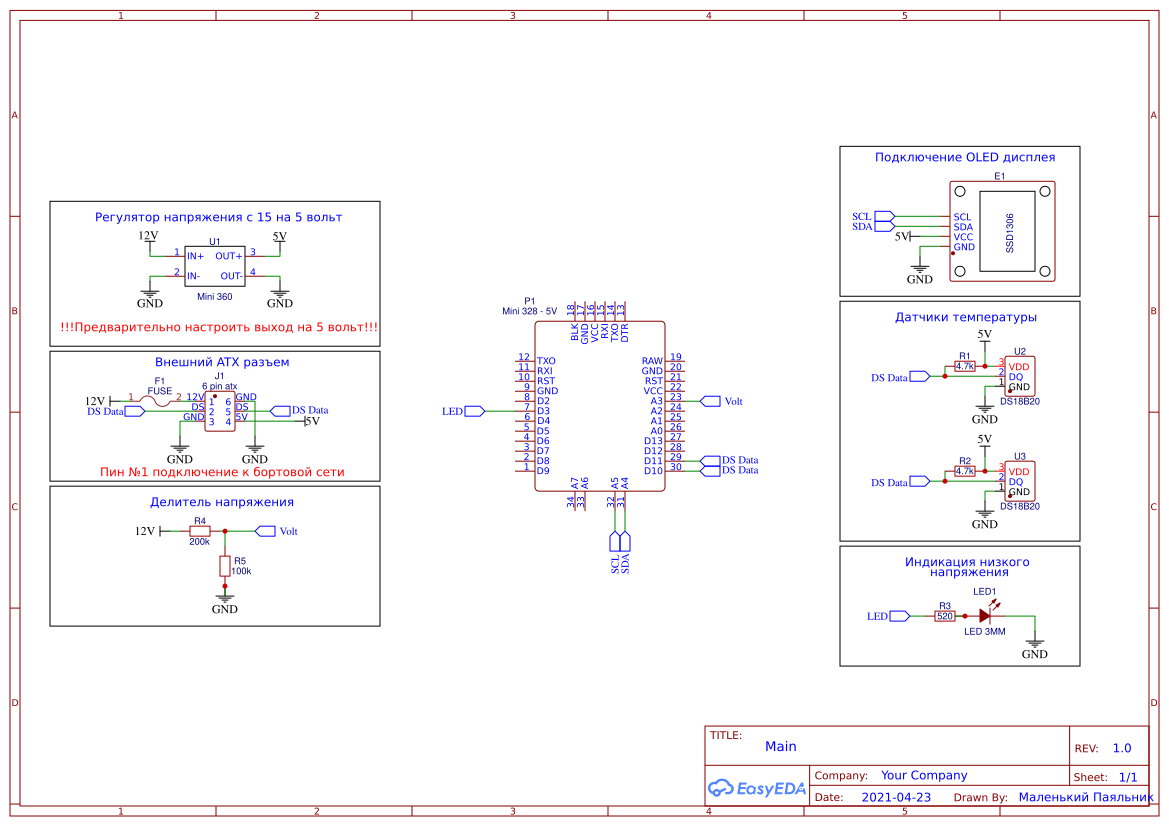Screen dimensions: 1169x826
Task: Click the Volt net flag on pin A3
Action: click(713, 399)
